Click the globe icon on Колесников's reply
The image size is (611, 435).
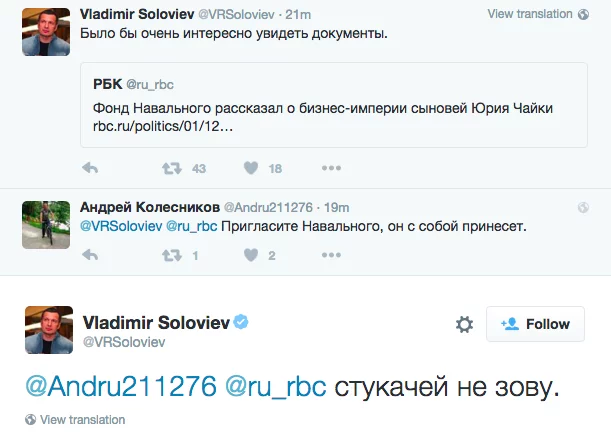point(583,207)
